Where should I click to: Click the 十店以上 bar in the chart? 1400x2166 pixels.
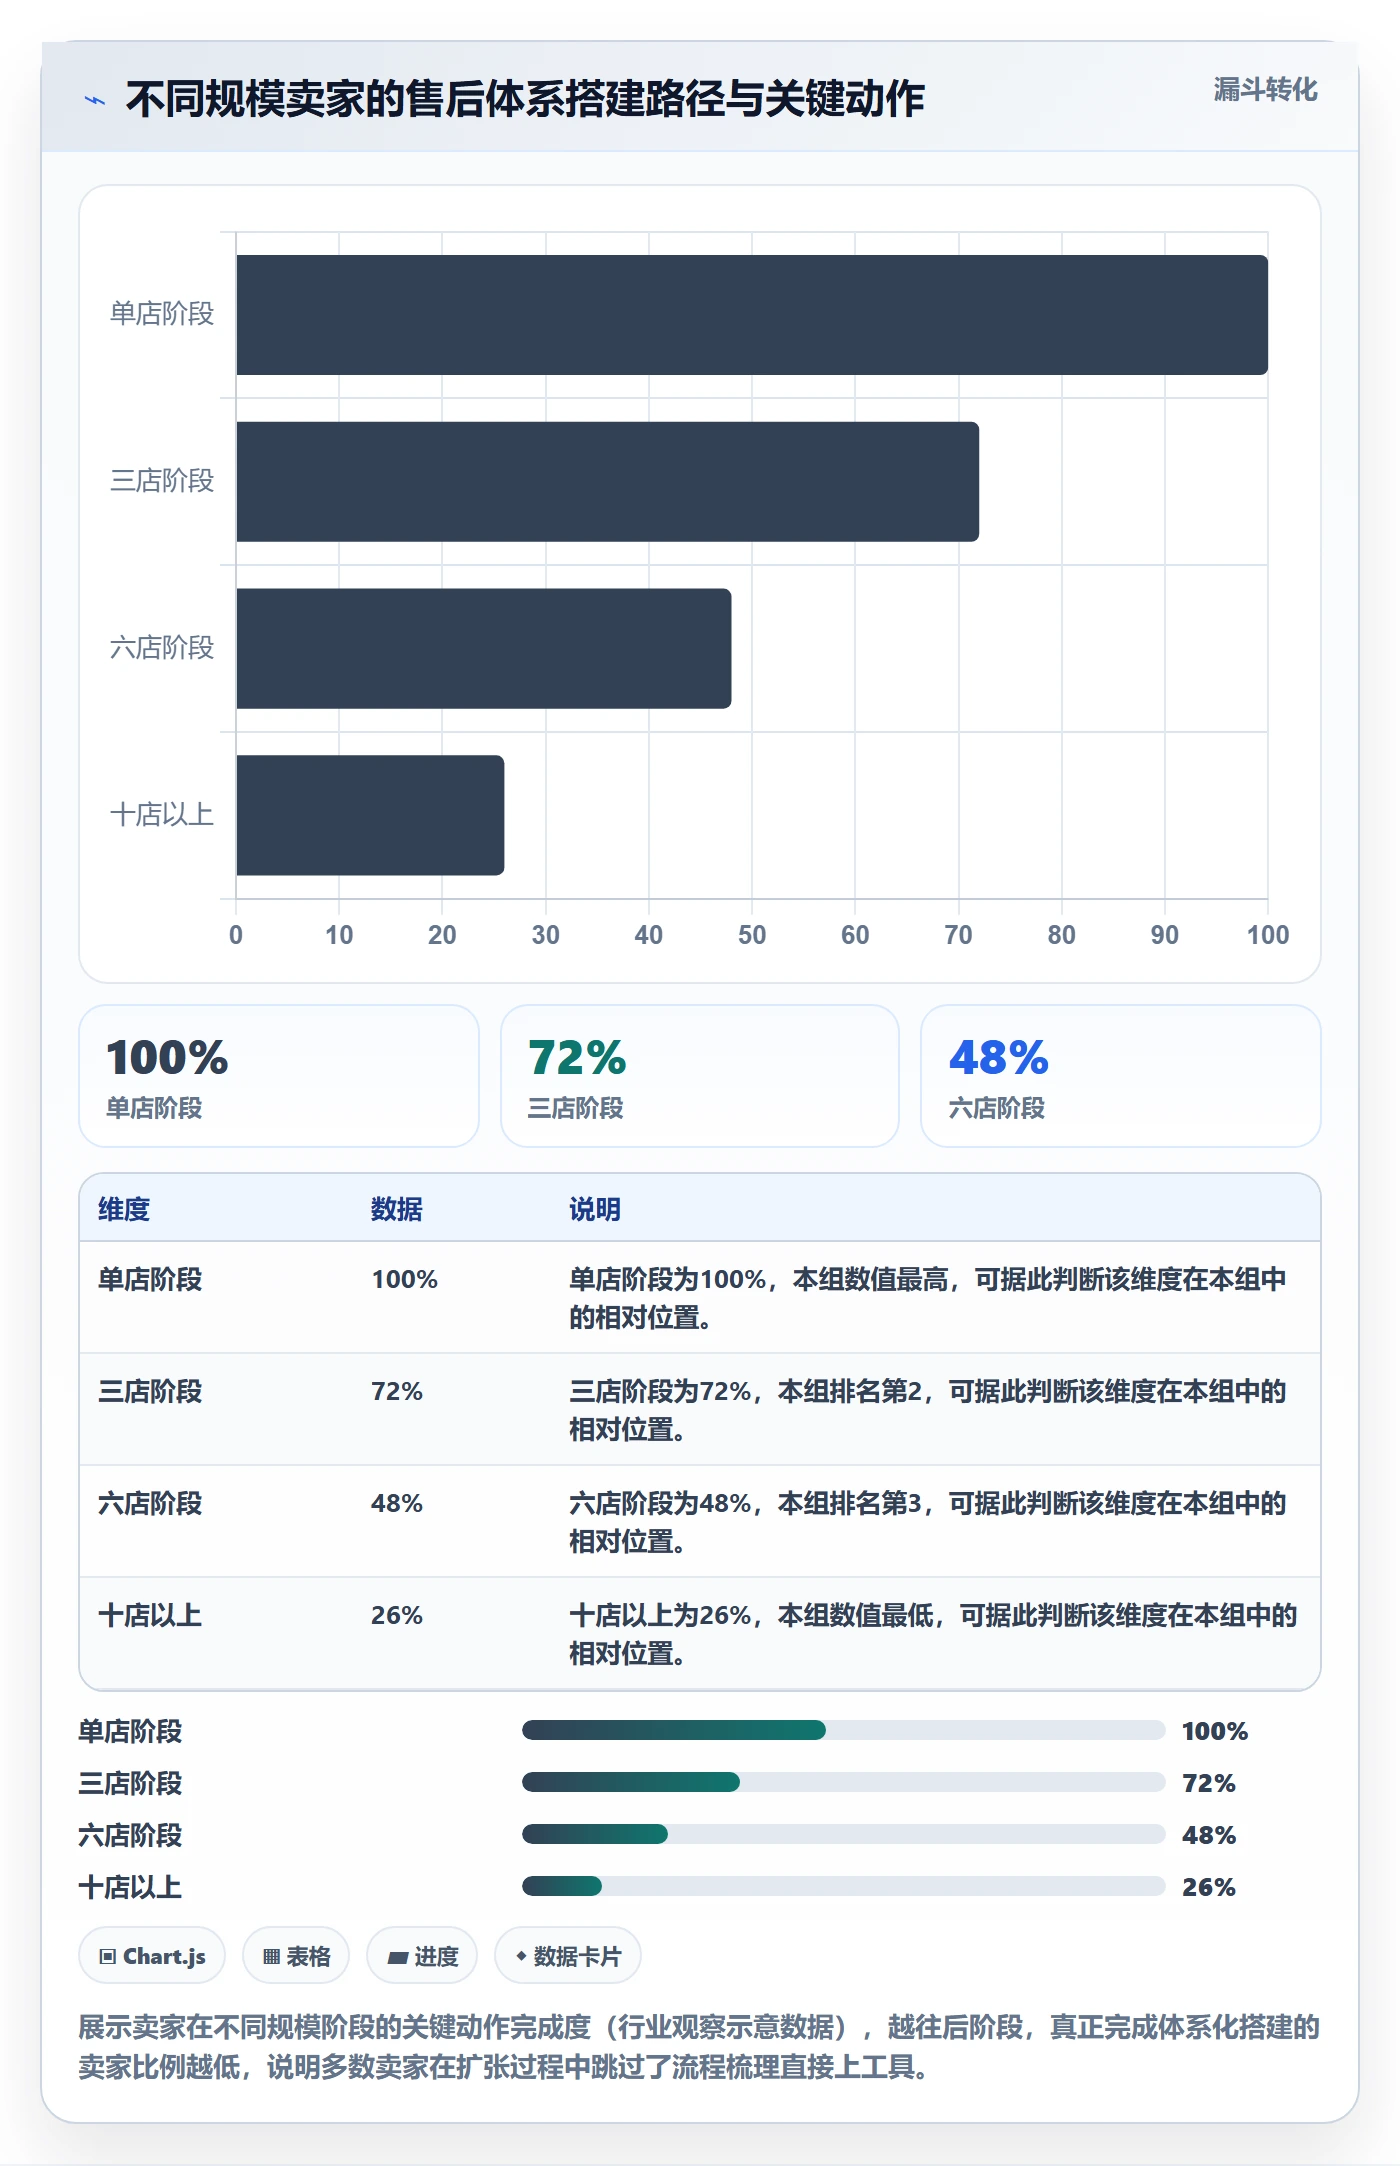(x=370, y=815)
